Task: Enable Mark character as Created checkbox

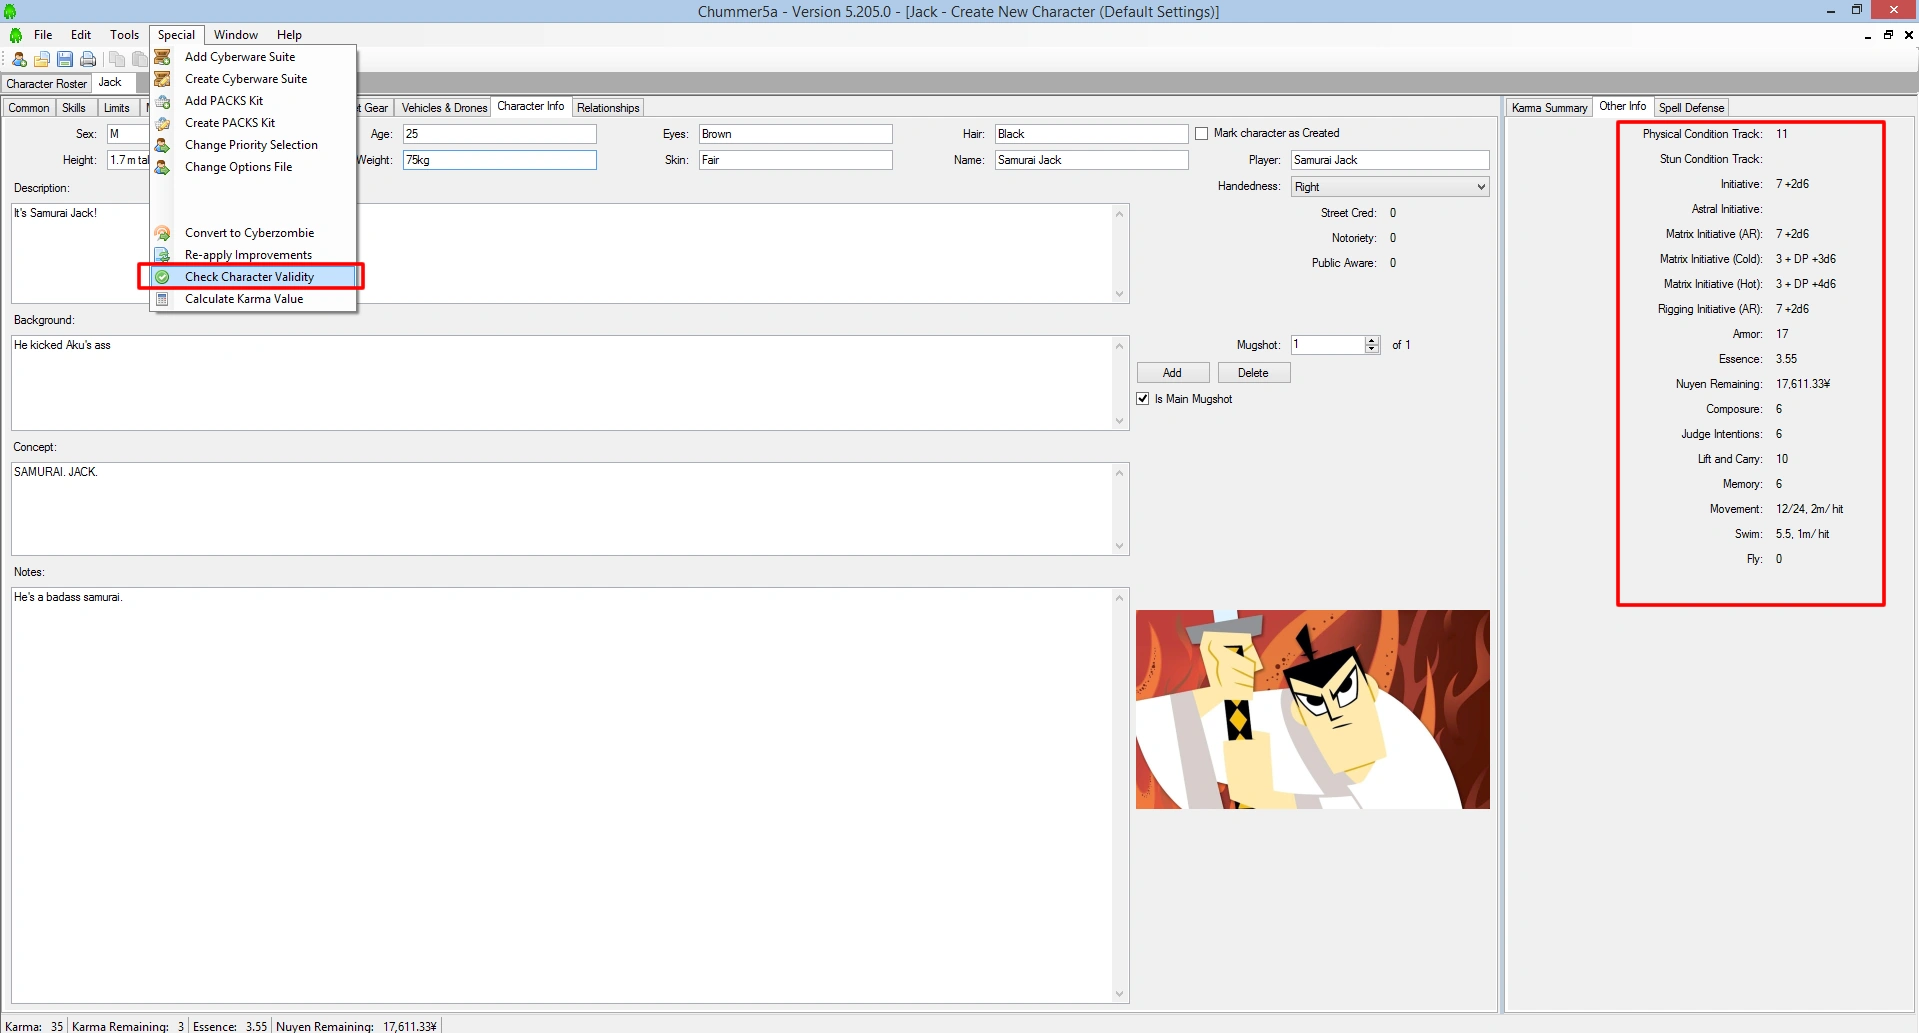Action: point(1202,134)
